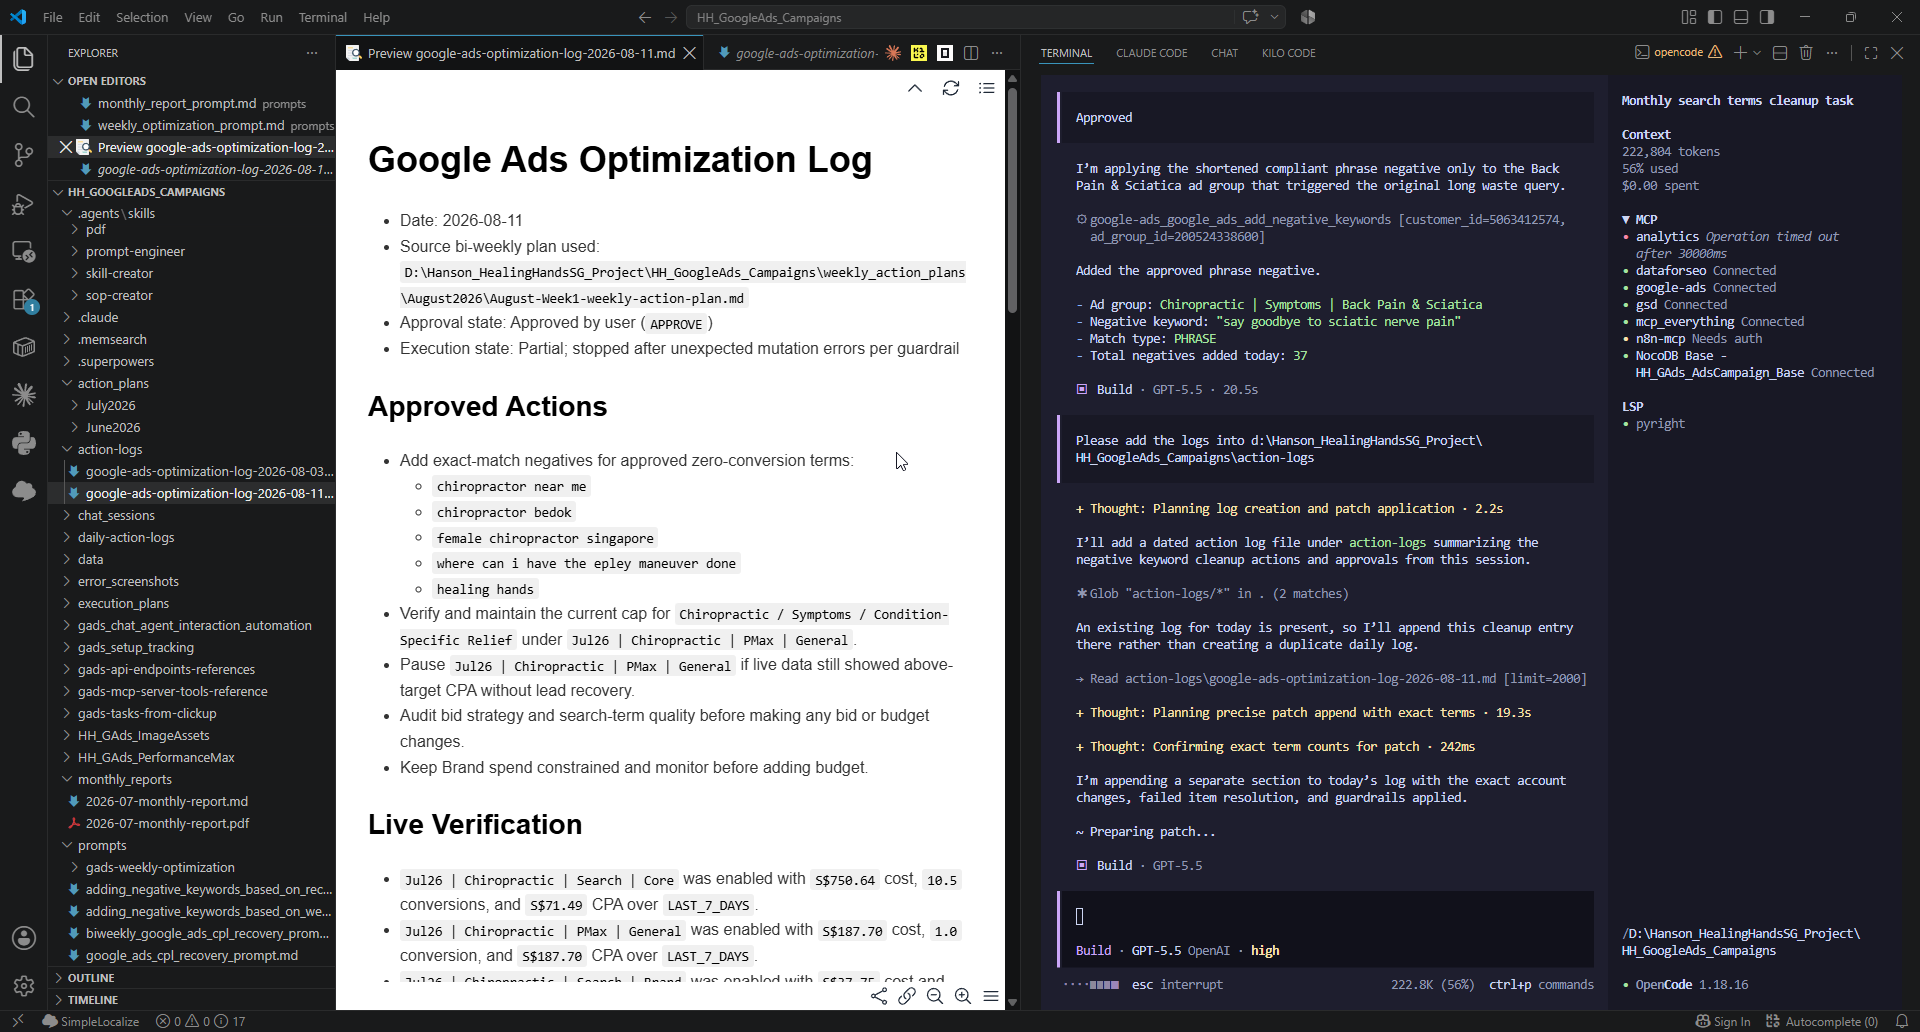This screenshot has height=1032, width=1920.
Task: Click errors and warnings status counter
Action: pyautogui.click(x=200, y=1021)
